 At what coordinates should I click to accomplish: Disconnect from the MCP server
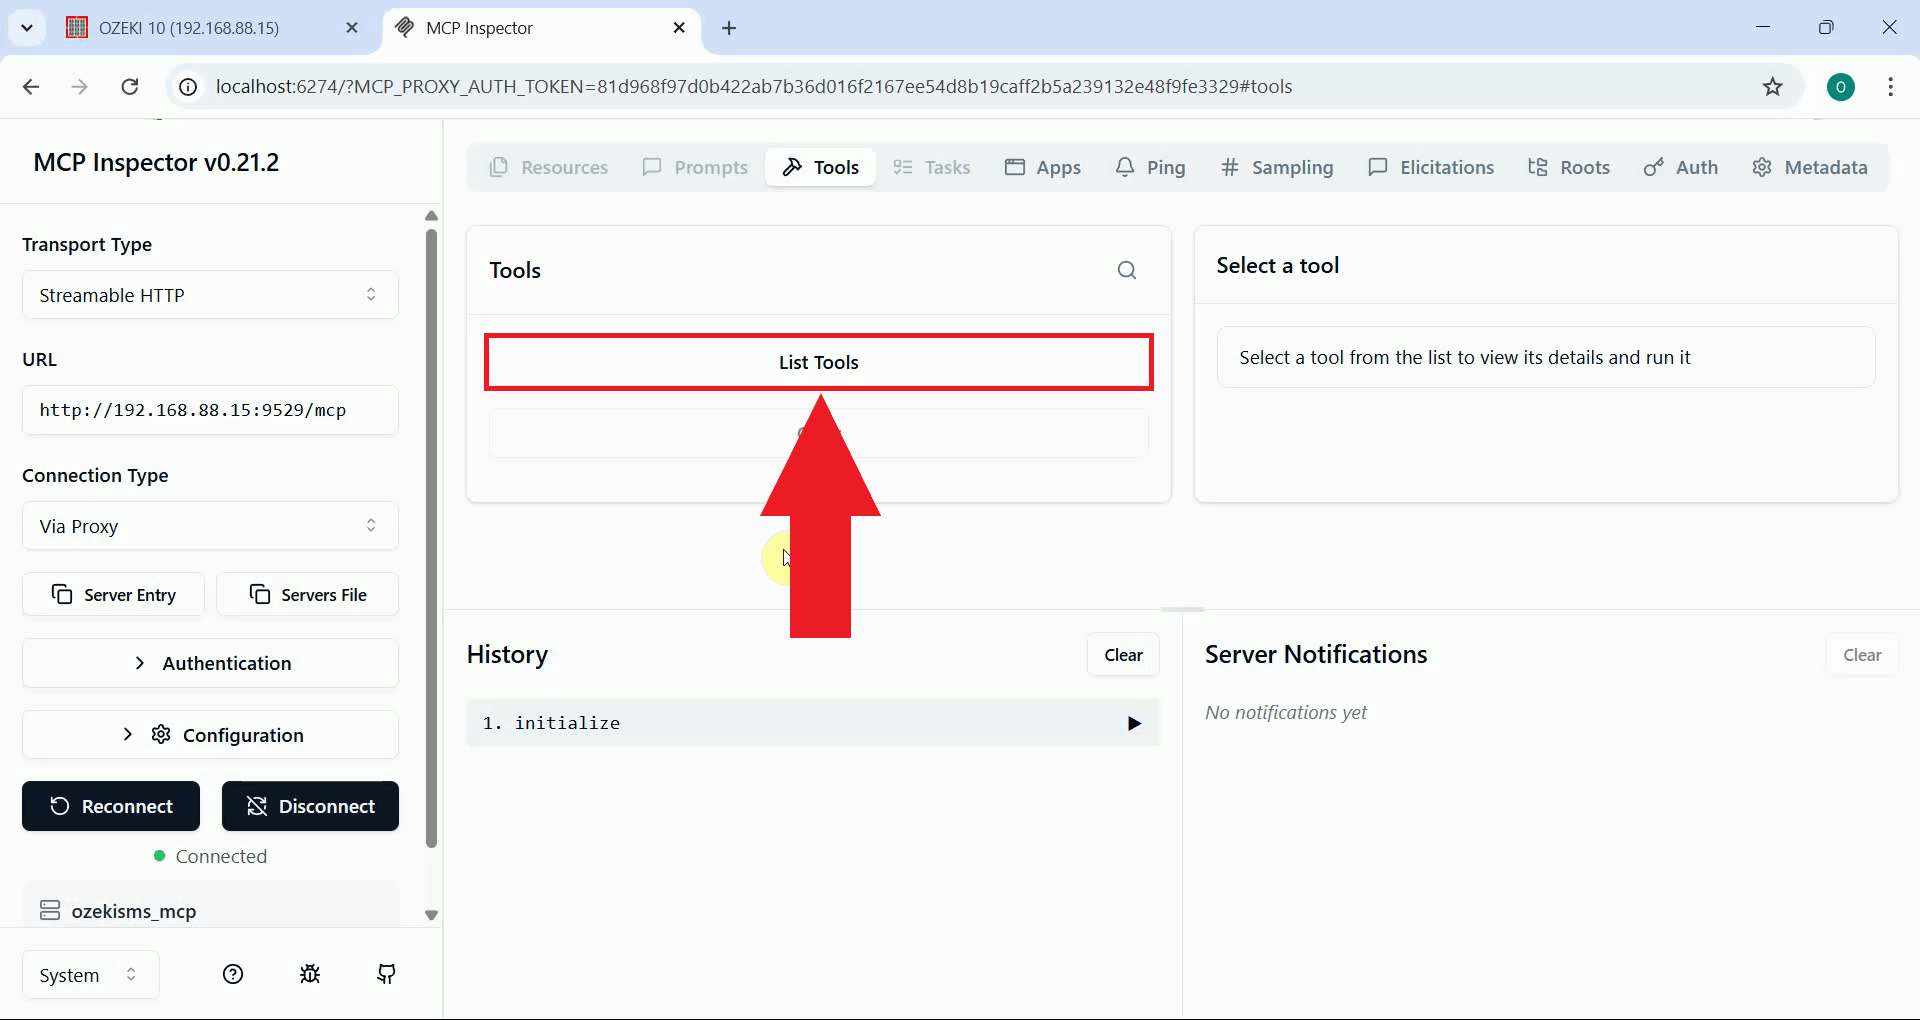click(310, 806)
